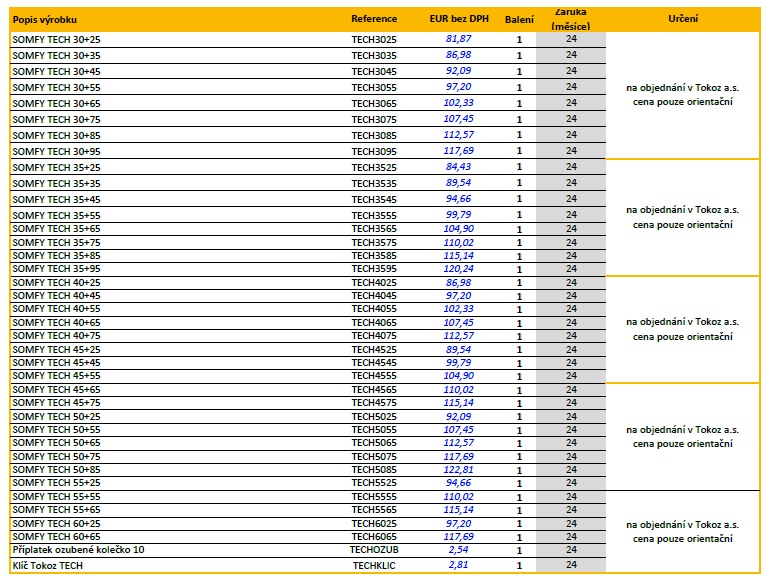Click reference TECH4545
The image size is (766, 580).
pos(374,363)
